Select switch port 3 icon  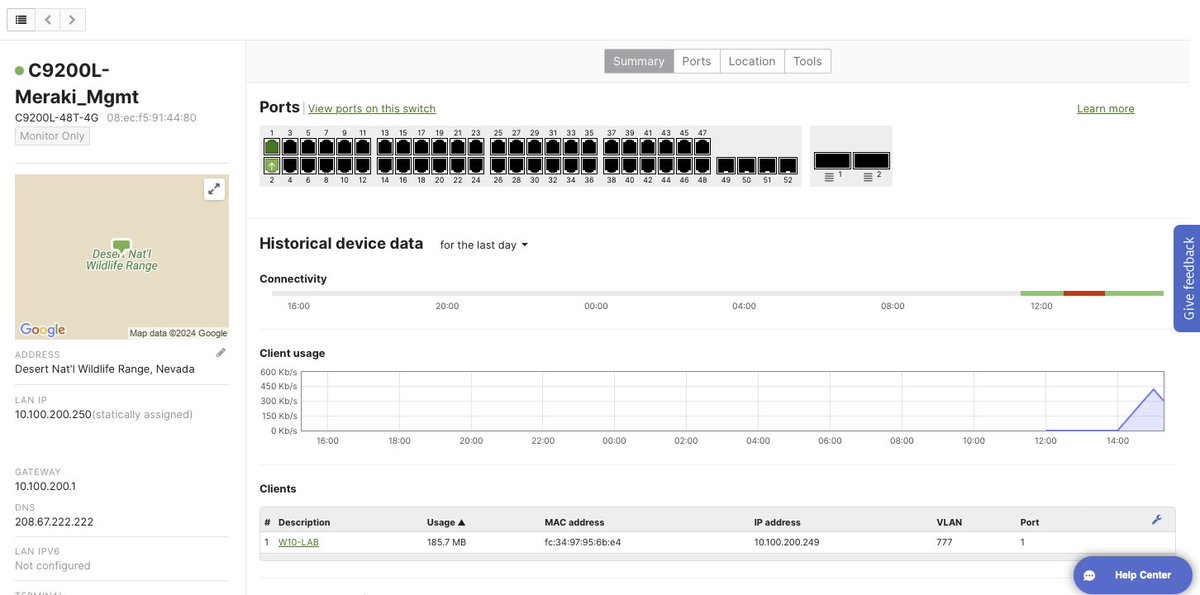click(x=290, y=146)
